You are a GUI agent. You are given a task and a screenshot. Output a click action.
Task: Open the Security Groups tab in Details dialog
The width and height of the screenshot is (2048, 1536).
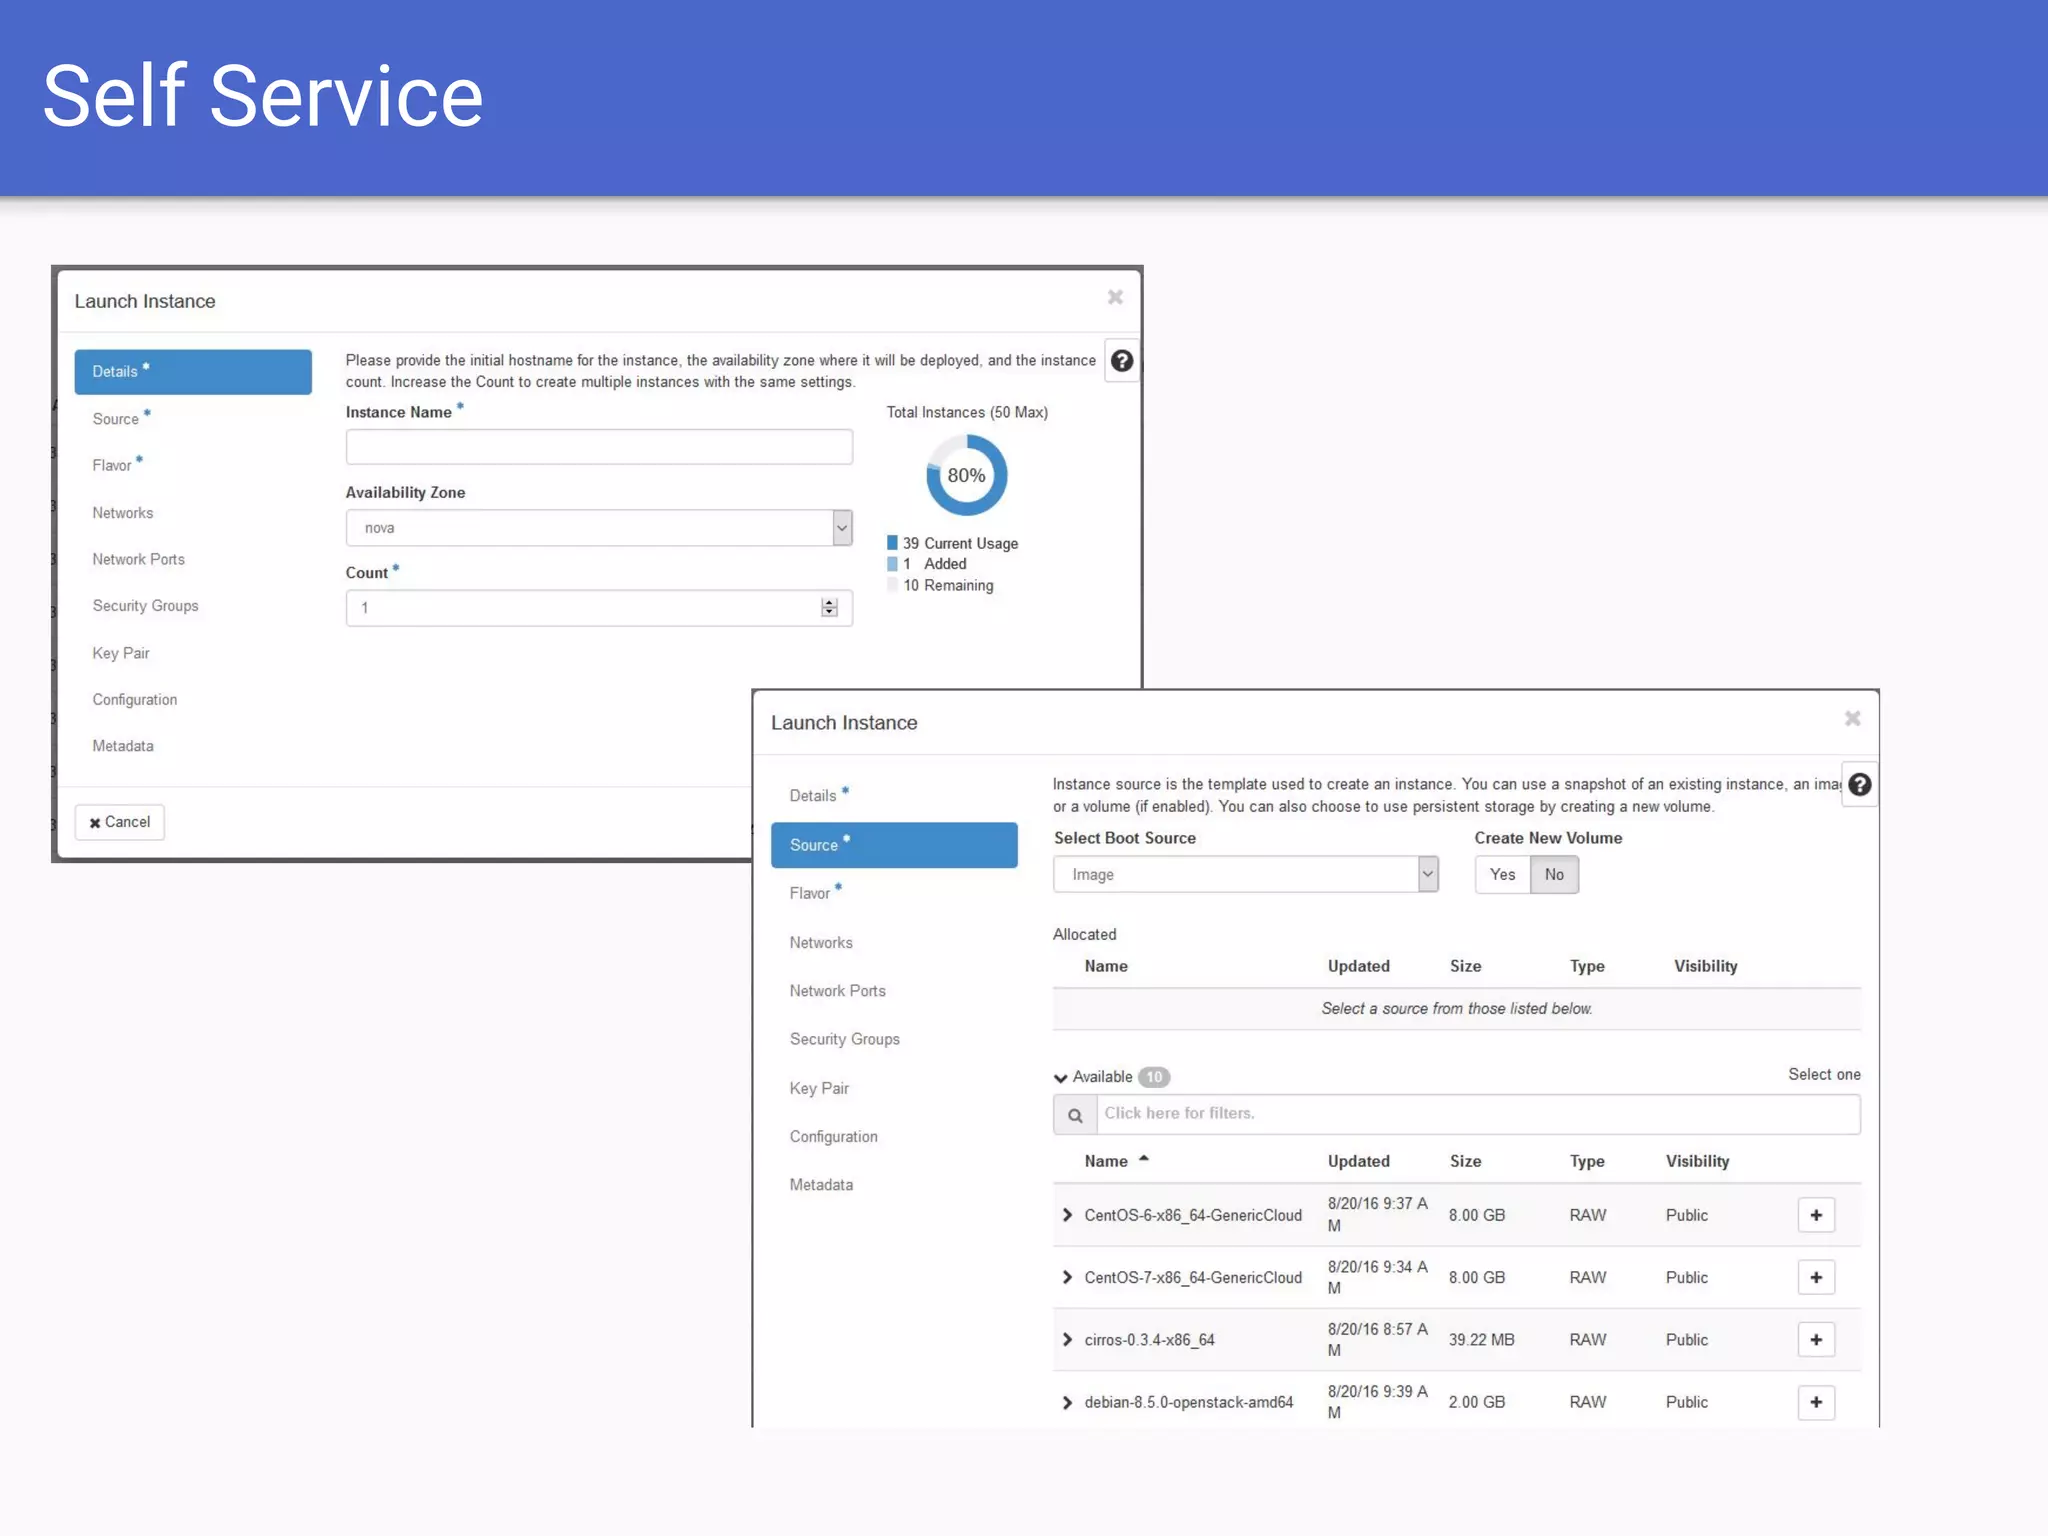145,606
